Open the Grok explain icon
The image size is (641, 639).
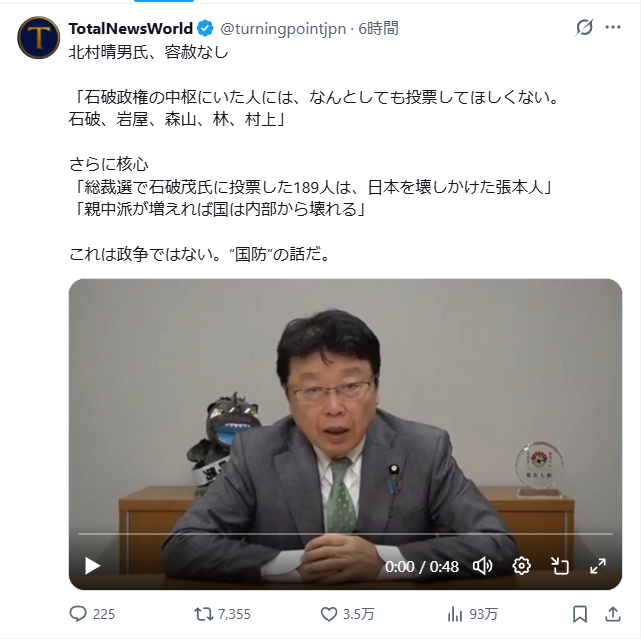pos(584,27)
